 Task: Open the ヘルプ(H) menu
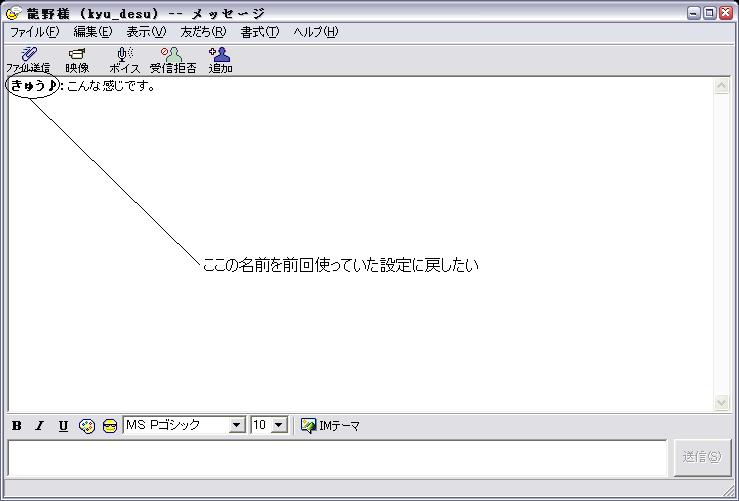316,32
